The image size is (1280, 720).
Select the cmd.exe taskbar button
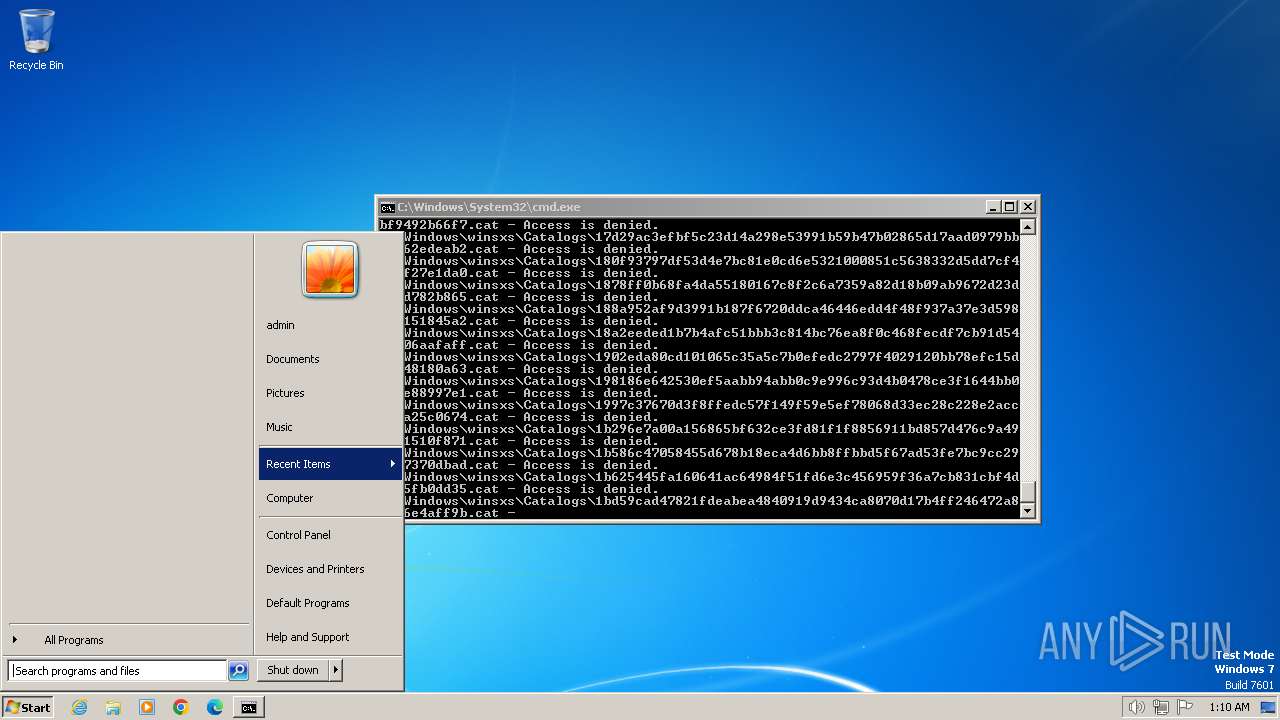click(248, 707)
